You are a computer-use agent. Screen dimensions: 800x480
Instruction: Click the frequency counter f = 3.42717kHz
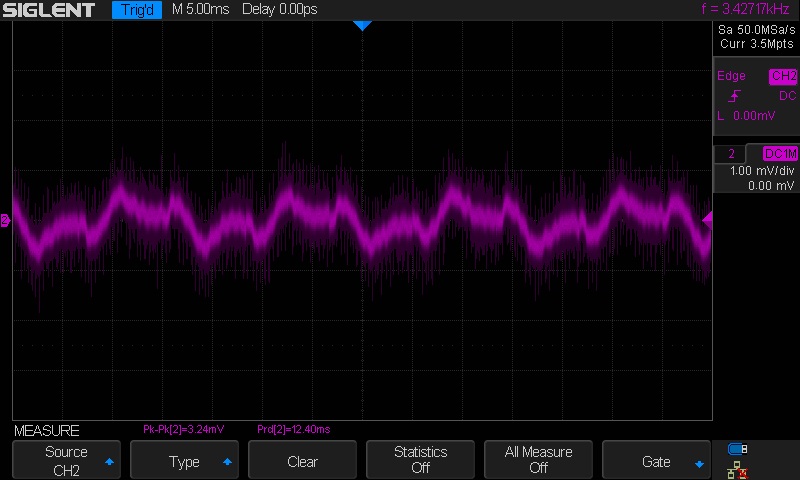[745, 9]
